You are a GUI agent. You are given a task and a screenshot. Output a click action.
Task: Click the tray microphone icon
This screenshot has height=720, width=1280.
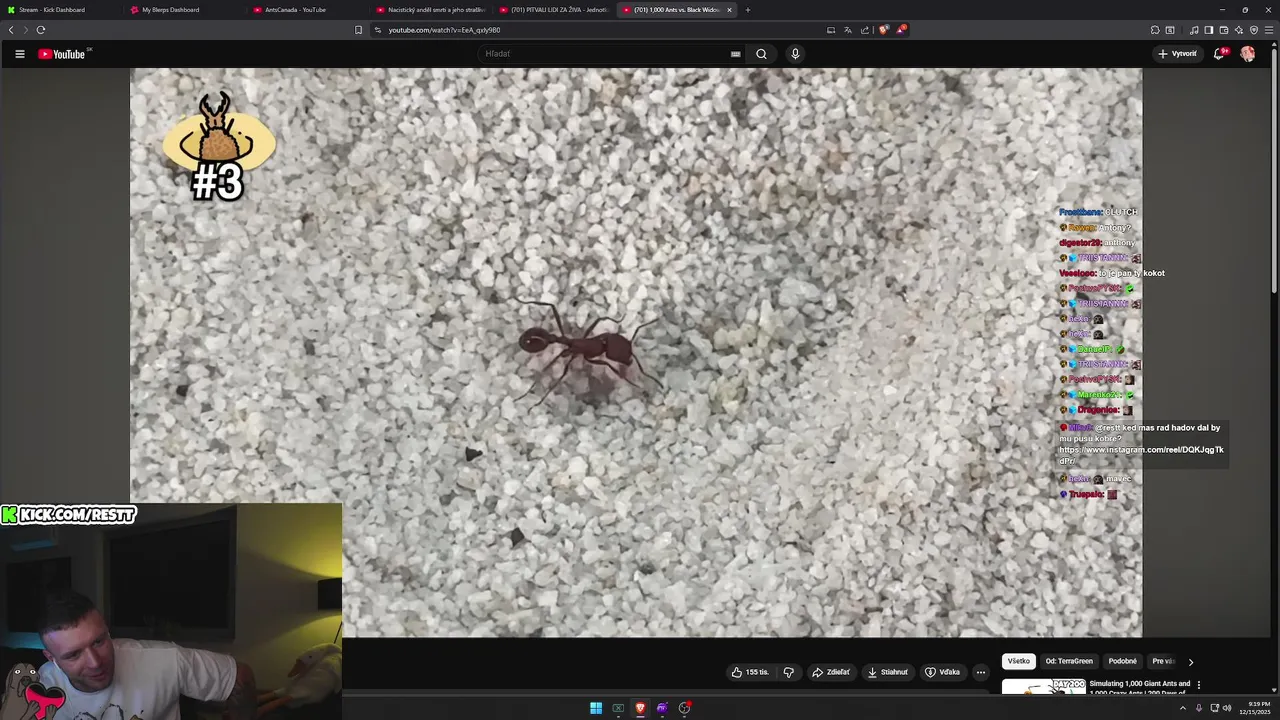click(1199, 708)
